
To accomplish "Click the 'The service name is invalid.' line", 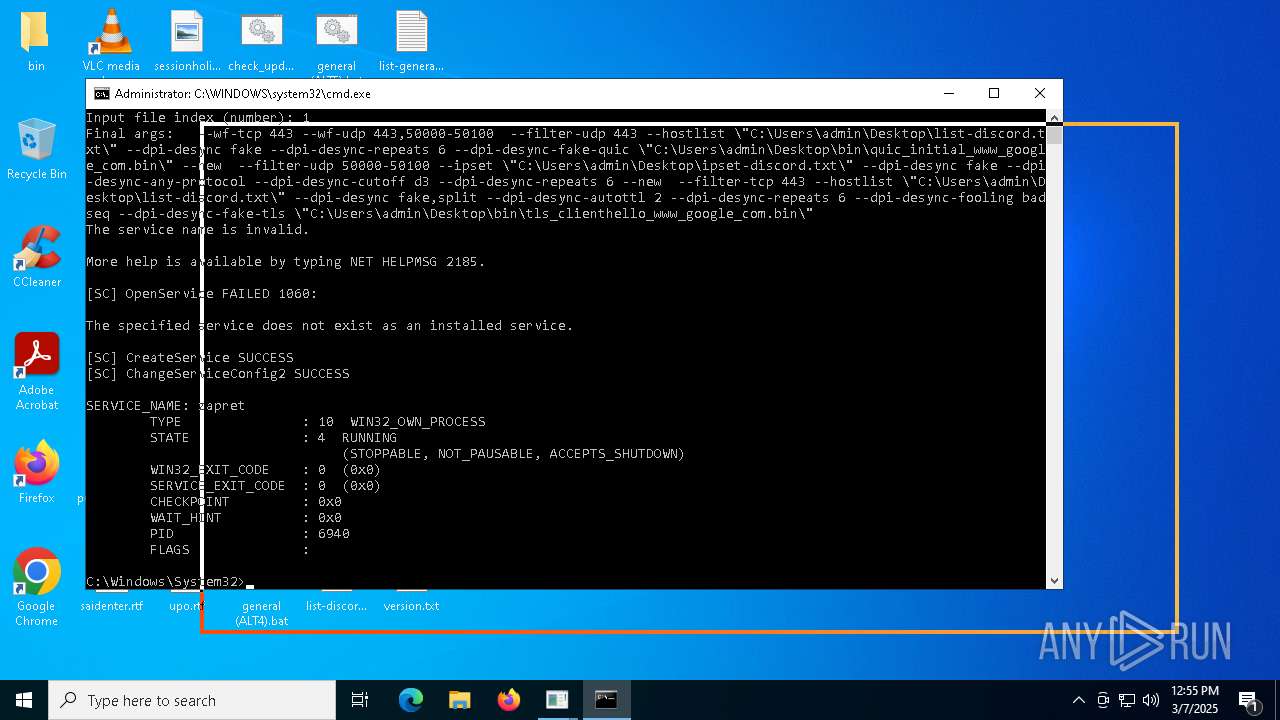I will click(x=198, y=230).
